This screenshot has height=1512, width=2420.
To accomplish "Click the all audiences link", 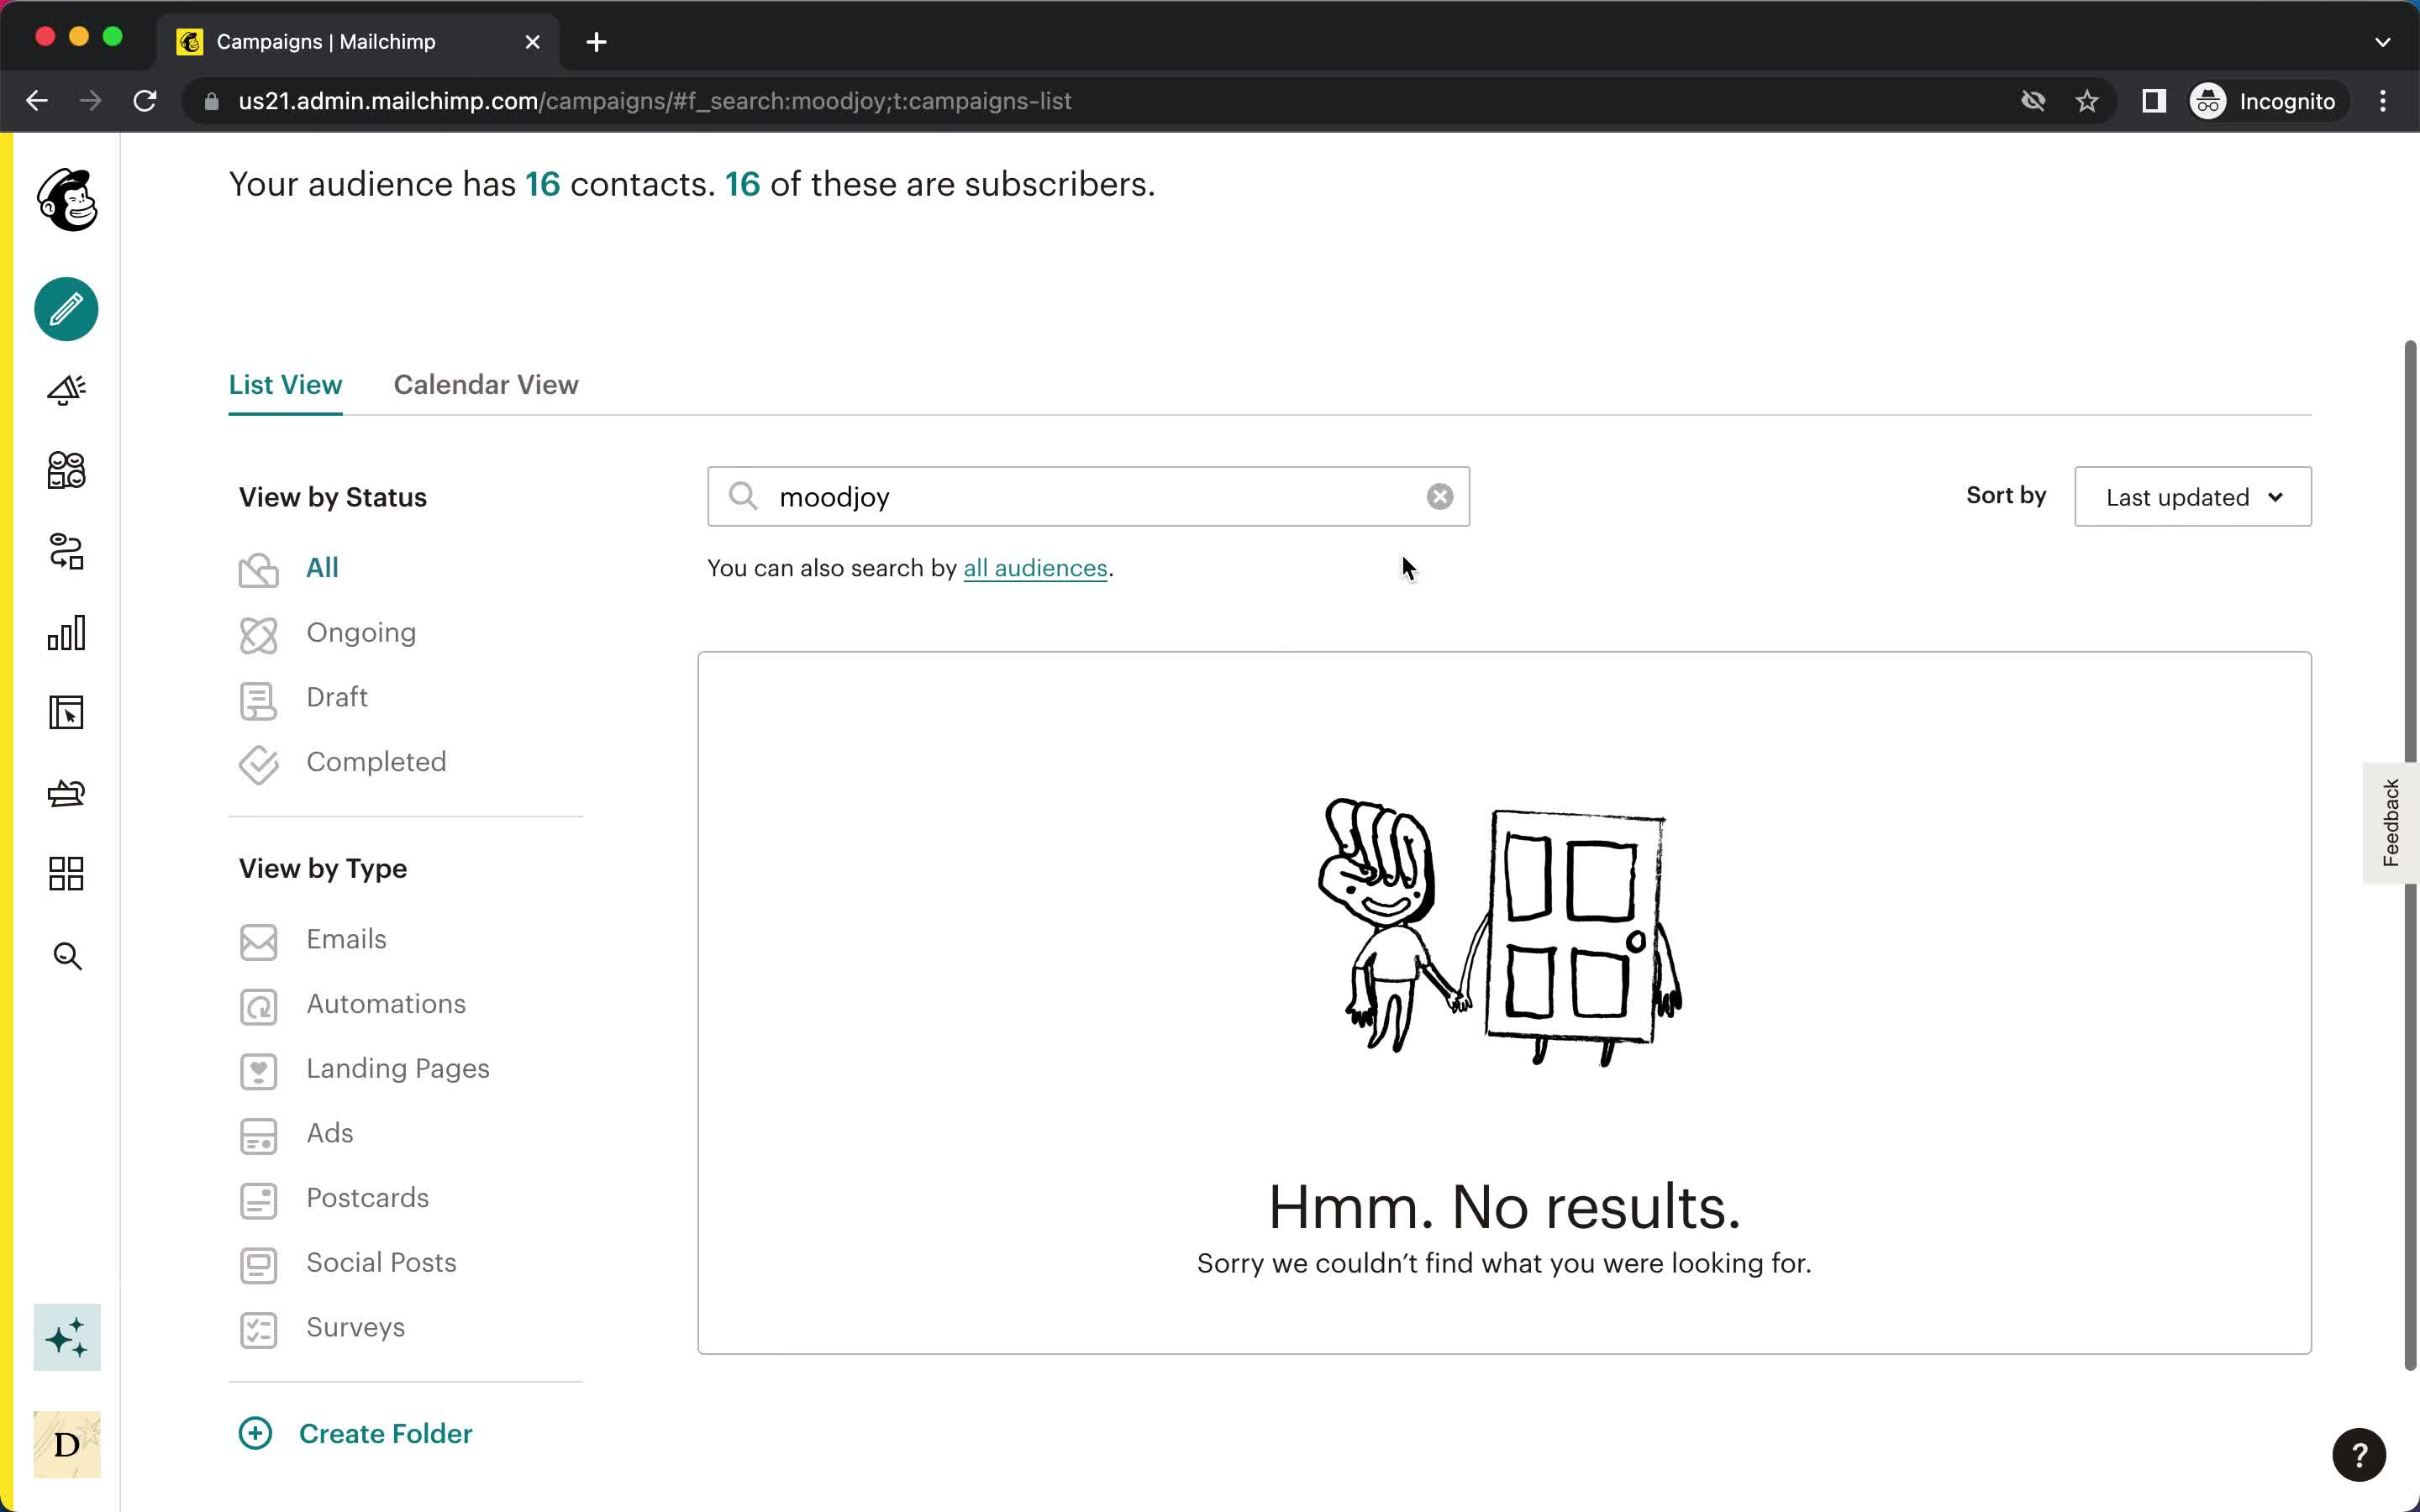I will click(1035, 568).
